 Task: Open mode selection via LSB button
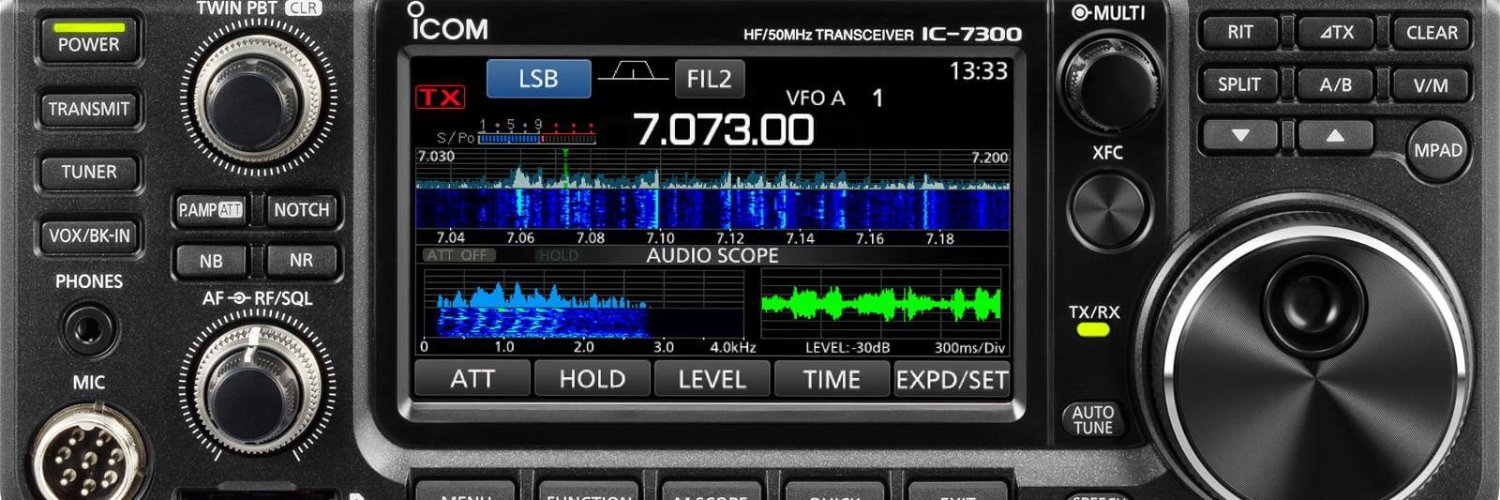pos(538,79)
